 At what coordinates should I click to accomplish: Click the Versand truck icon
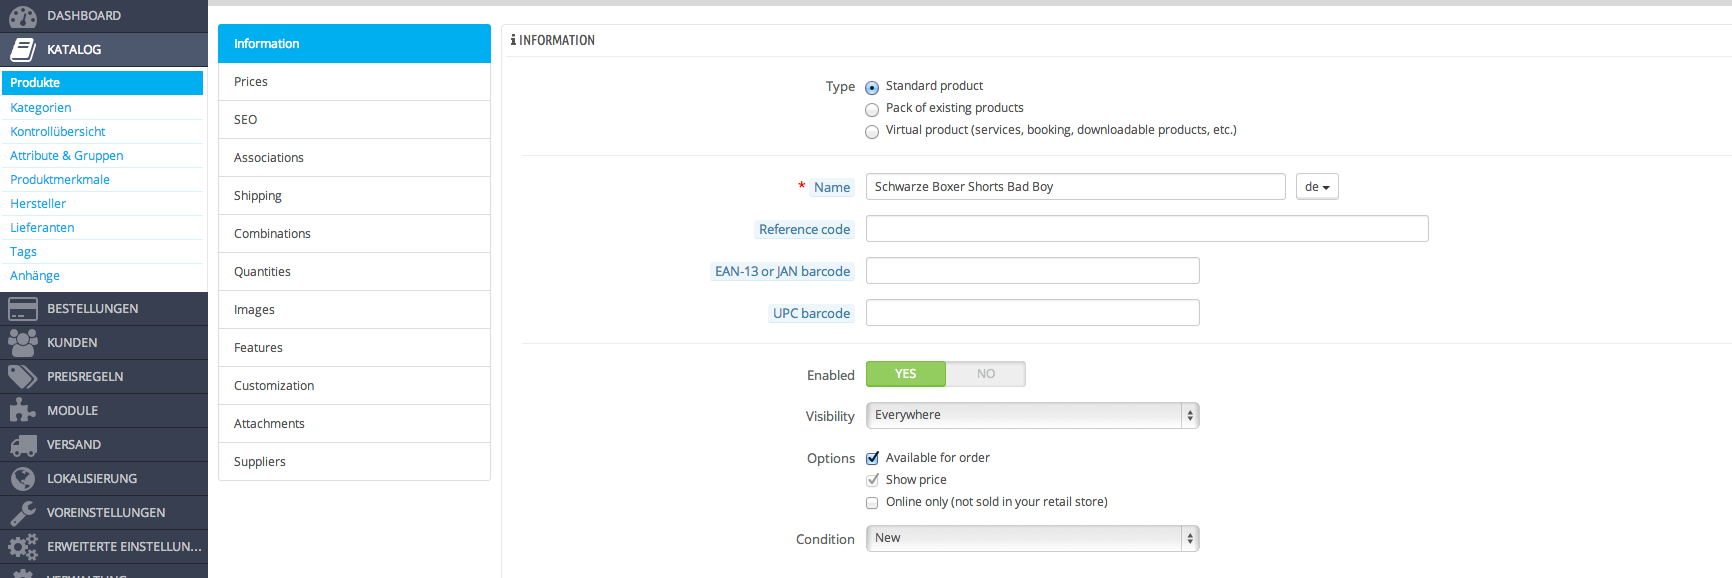point(22,445)
